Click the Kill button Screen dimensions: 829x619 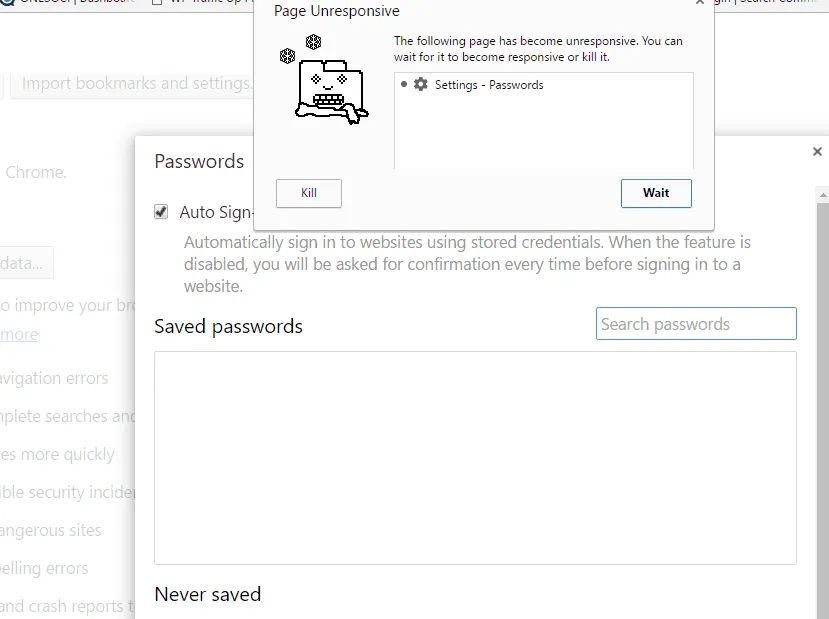[x=308, y=193]
